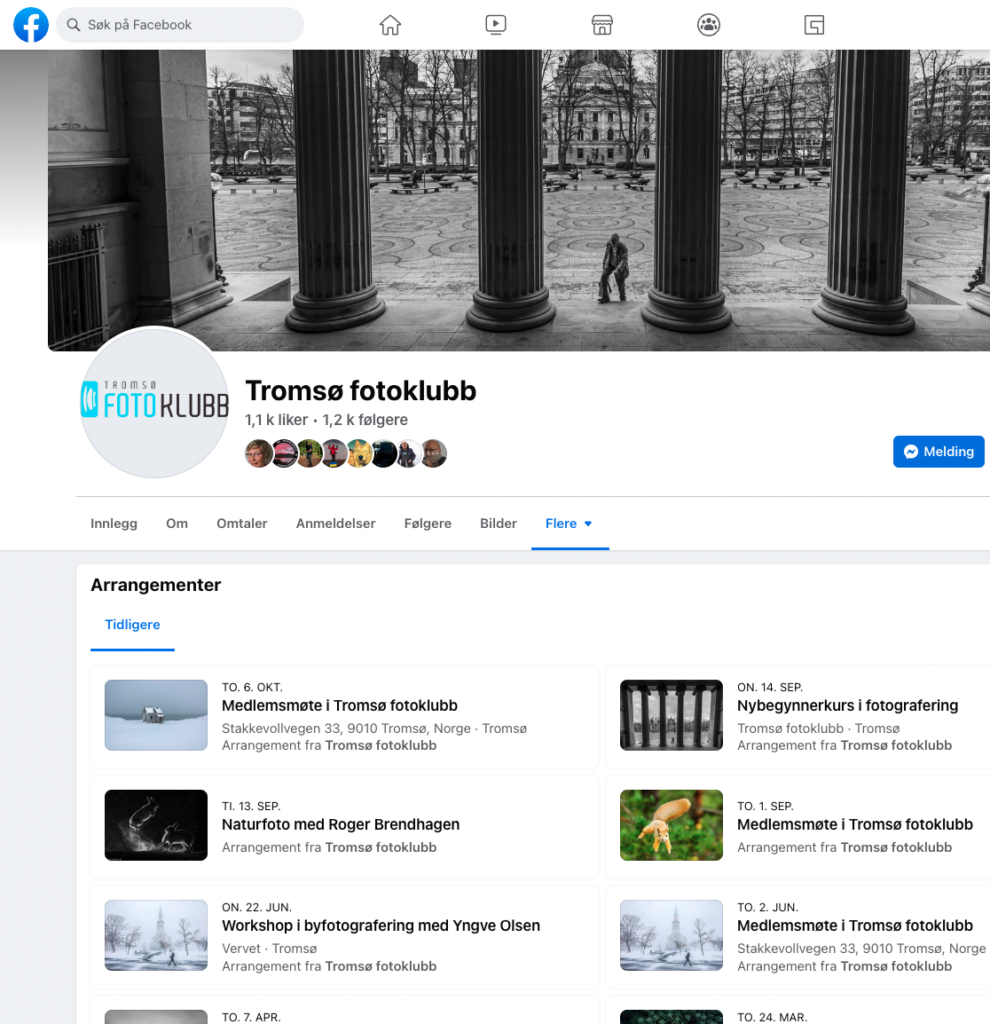This screenshot has height=1024, width=990.
Task: Open 'Naturfoto med Roger Brendhagen' event
Action: coord(341,824)
